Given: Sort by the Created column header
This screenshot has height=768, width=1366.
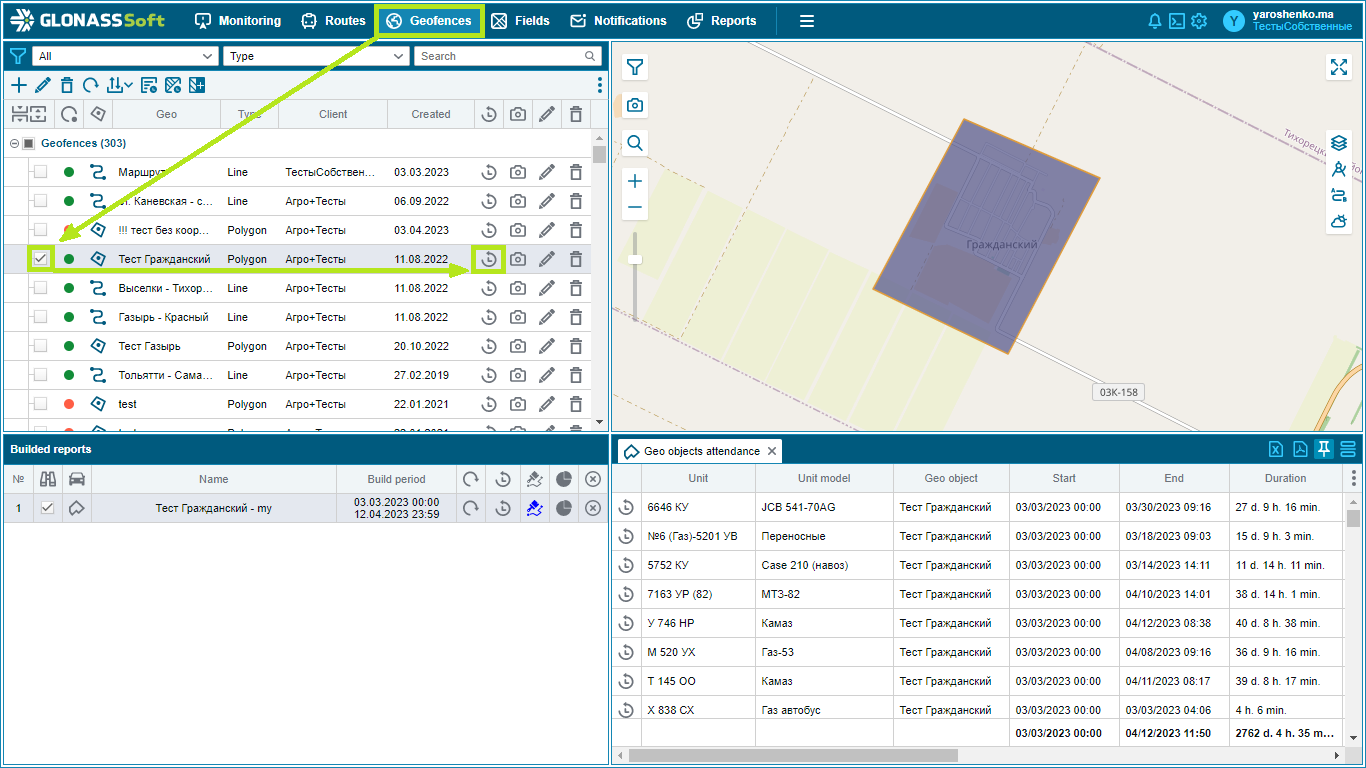Looking at the screenshot, I should 431,114.
